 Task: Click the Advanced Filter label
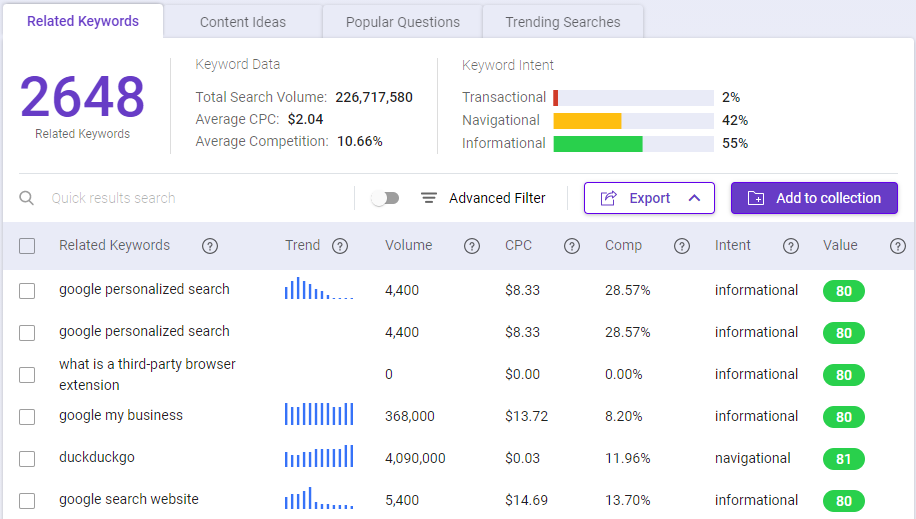click(x=497, y=198)
